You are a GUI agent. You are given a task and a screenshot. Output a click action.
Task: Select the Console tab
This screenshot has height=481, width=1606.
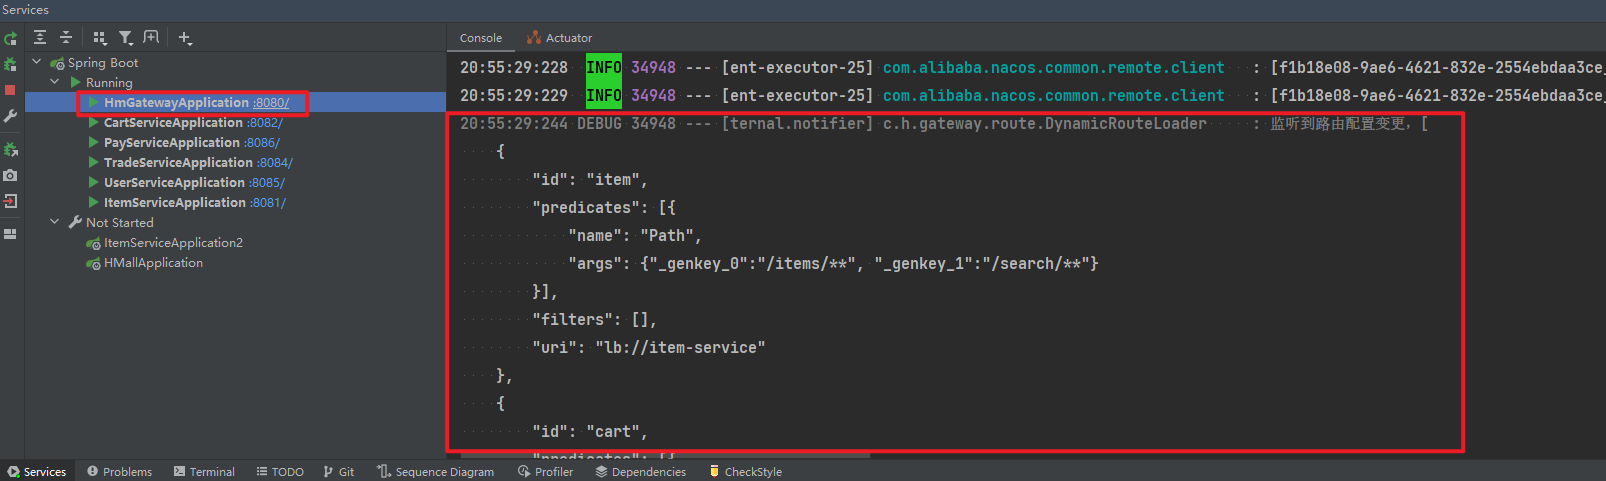click(x=481, y=38)
